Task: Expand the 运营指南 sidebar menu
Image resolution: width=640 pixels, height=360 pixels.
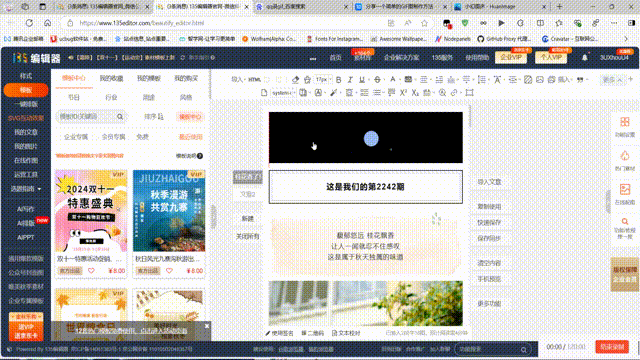Action: [x=26, y=189]
